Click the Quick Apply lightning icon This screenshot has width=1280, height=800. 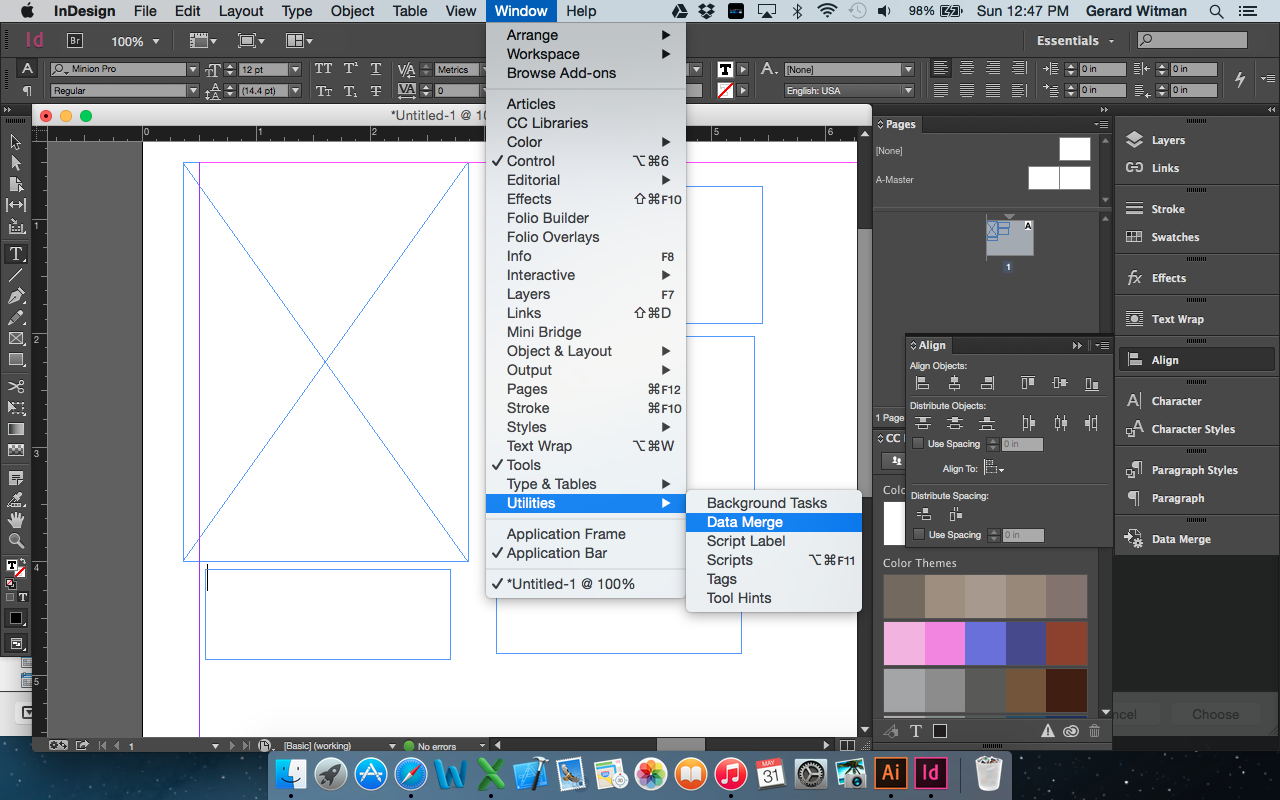(1240, 79)
